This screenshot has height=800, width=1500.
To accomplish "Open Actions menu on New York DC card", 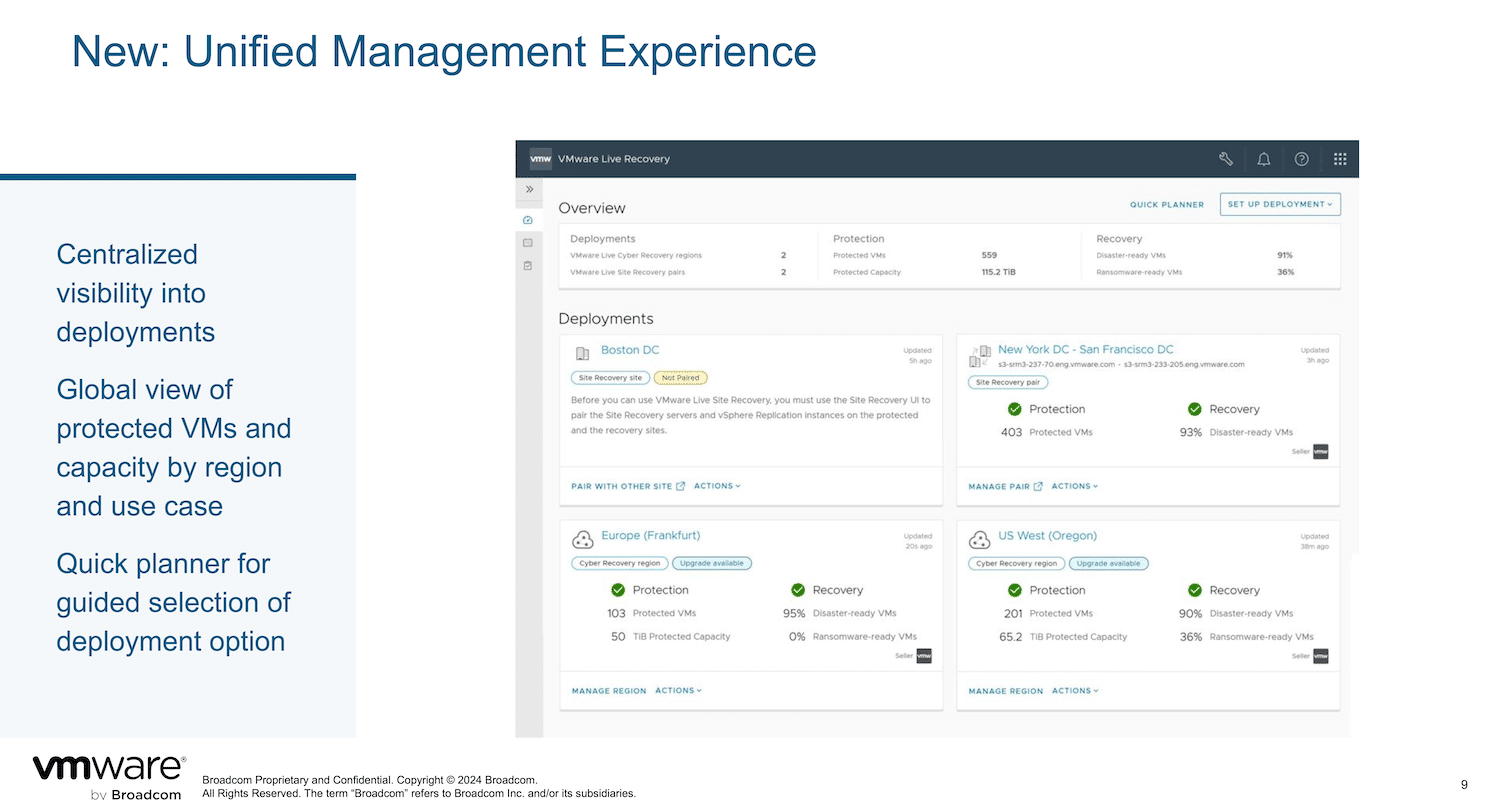I will point(1075,486).
